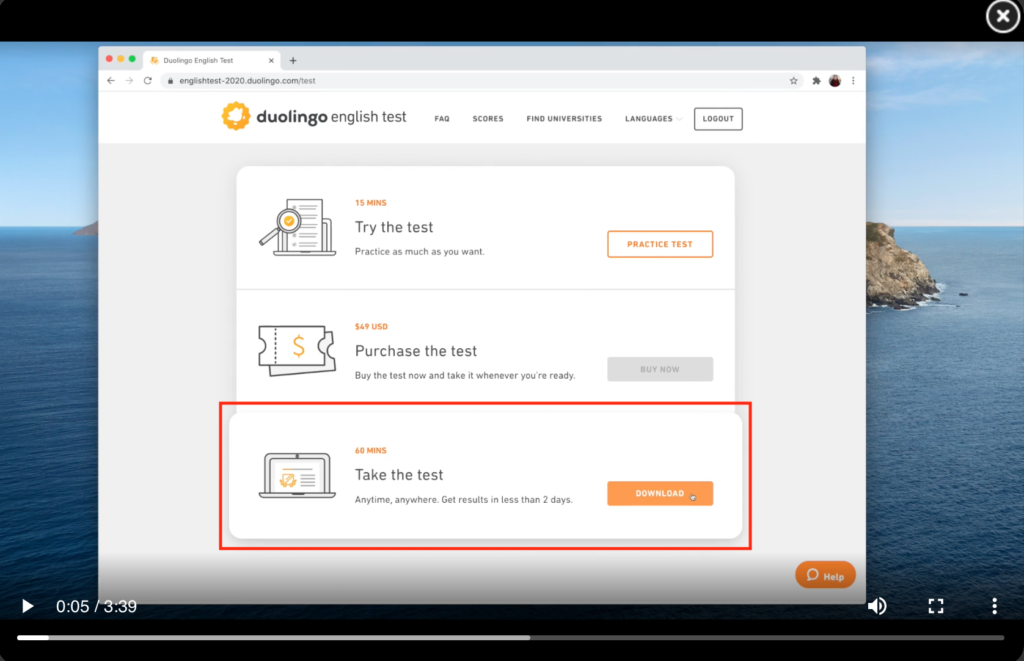Click the dollar ticket illustration

[297, 350]
